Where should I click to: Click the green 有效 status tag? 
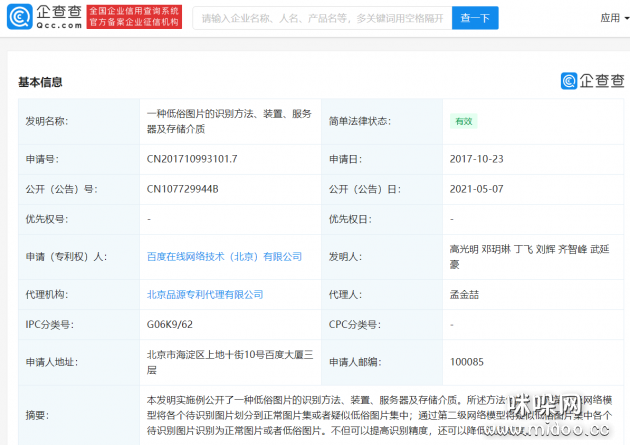pos(464,121)
